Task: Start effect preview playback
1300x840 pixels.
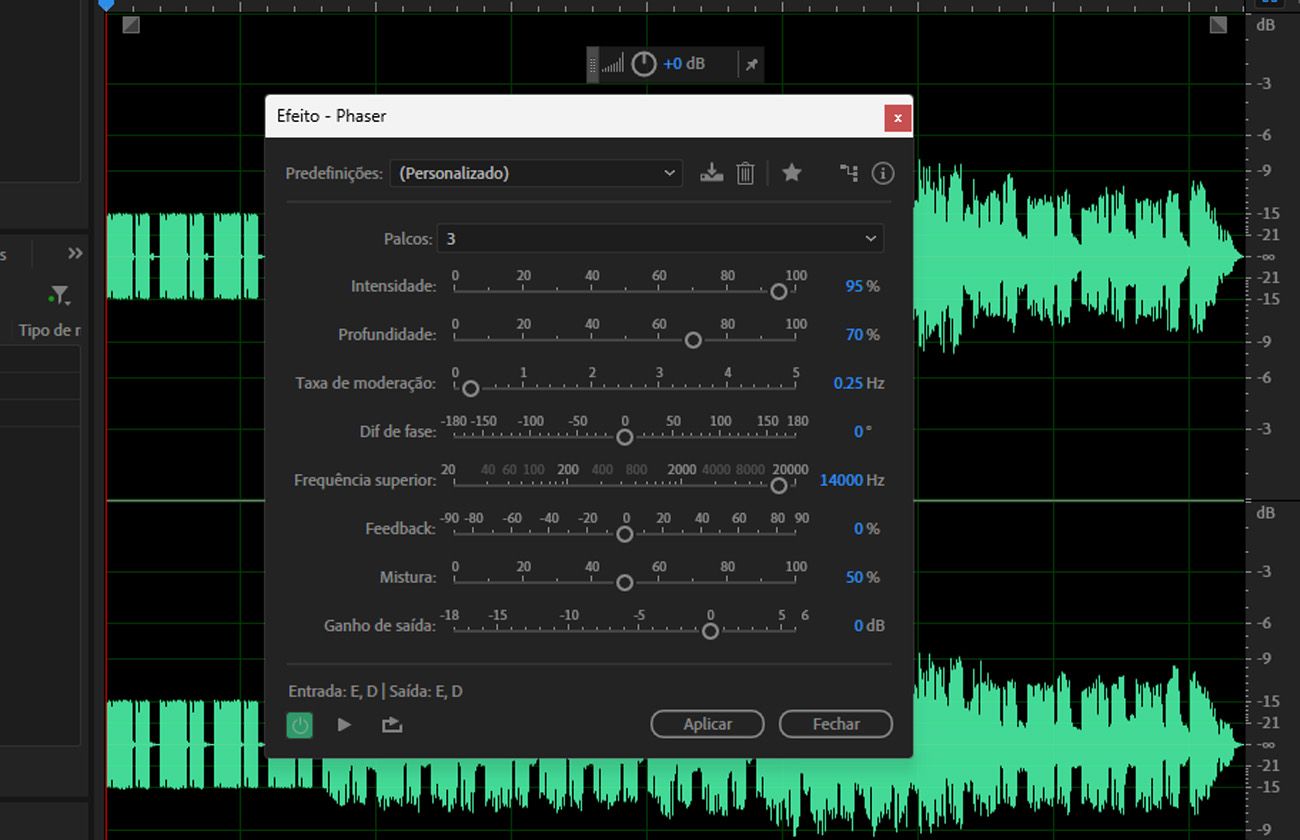Action: point(344,725)
